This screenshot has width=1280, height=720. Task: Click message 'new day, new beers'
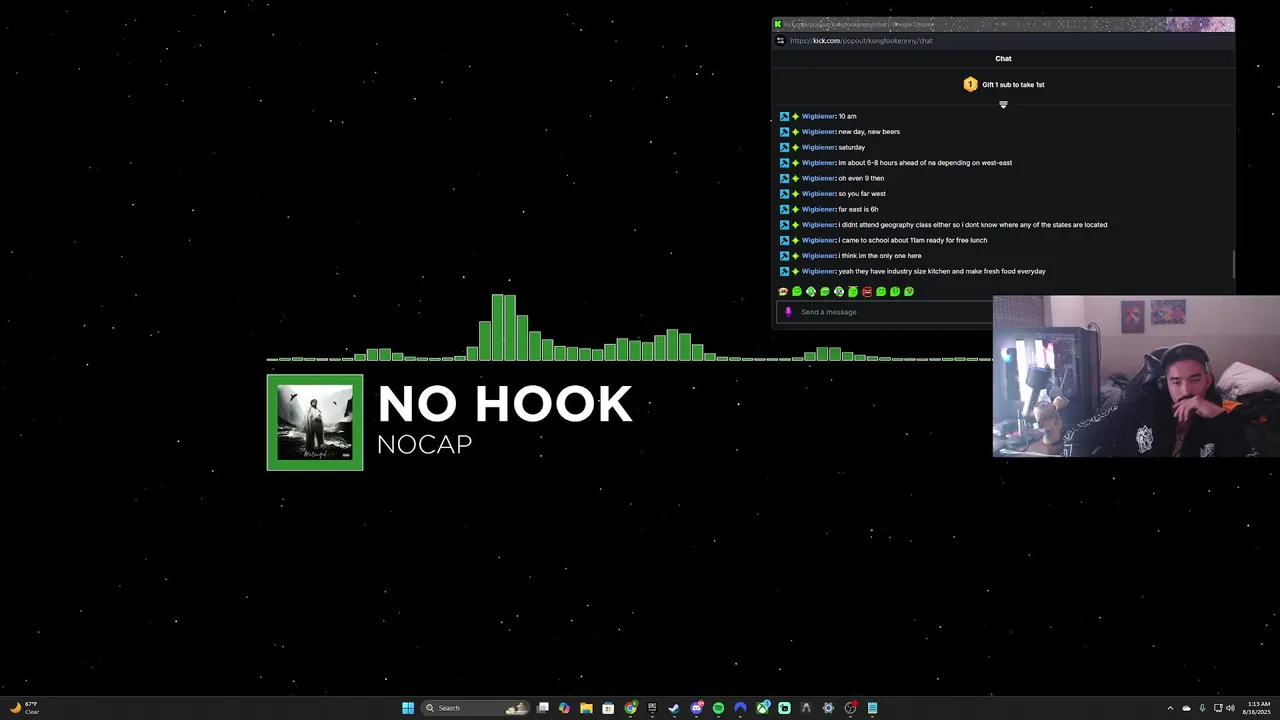coord(869,132)
